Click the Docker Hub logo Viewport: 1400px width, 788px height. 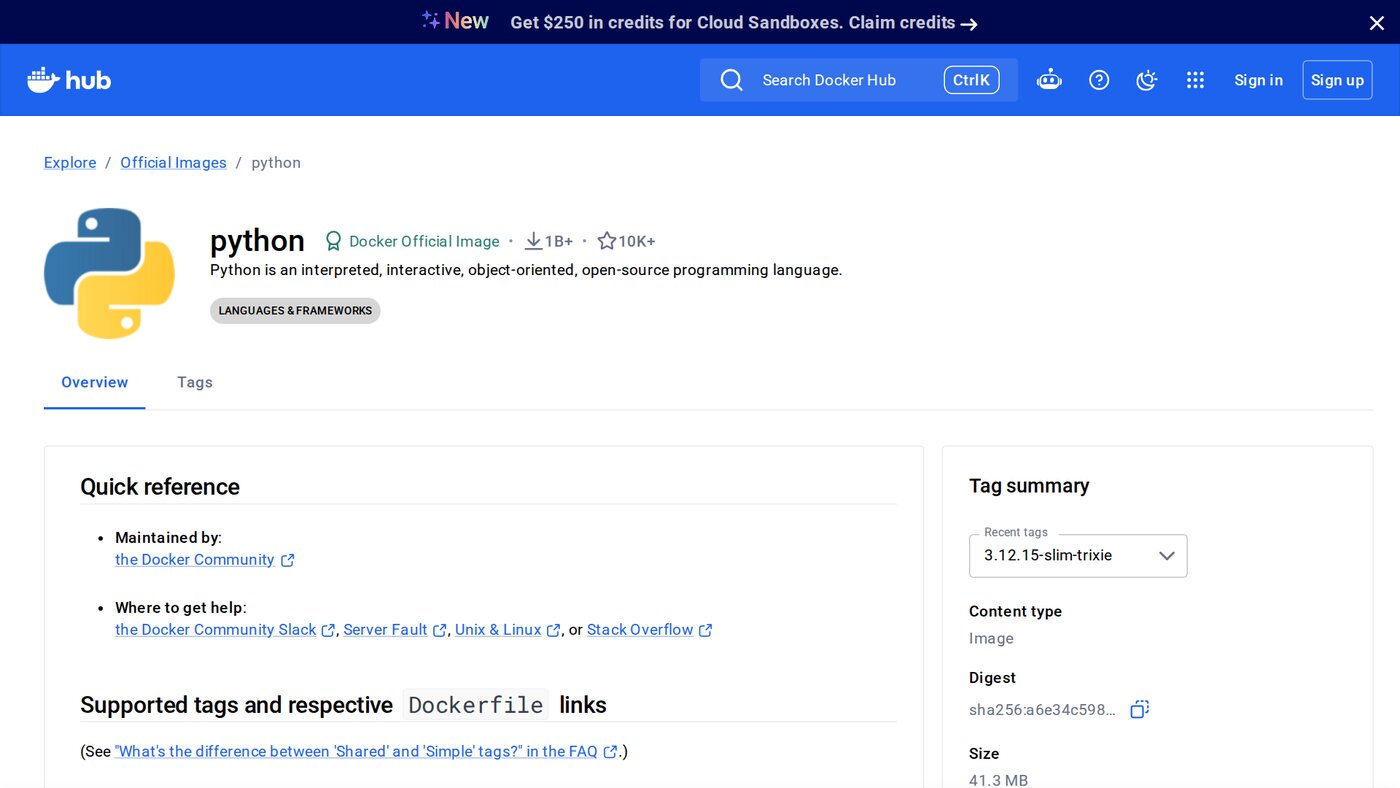[x=69, y=80]
